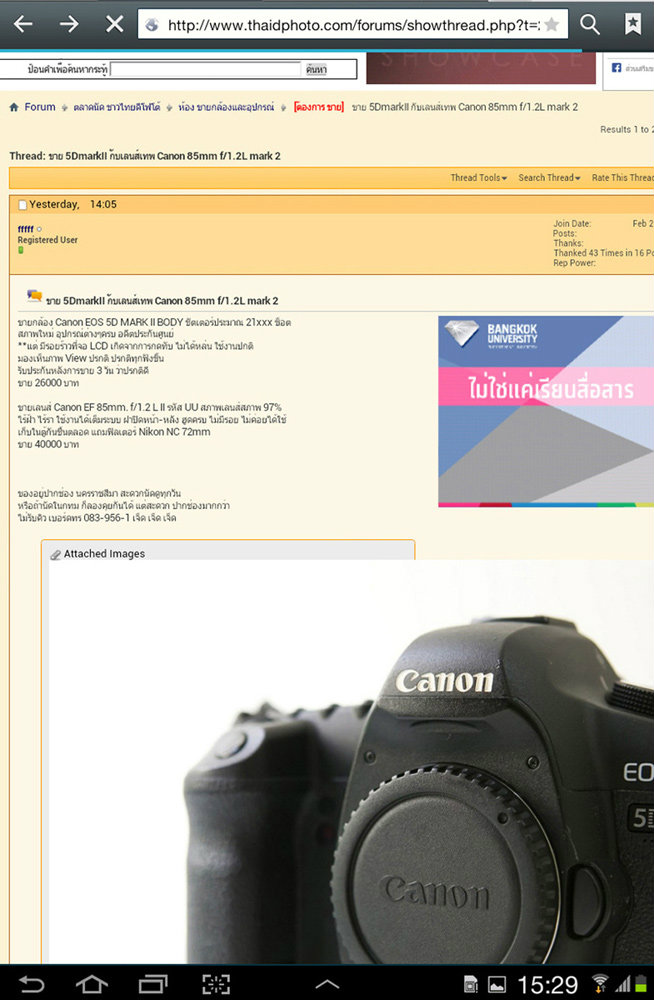This screenshot has height=1000, width=654.
Task: Open user fffff profile link
Action: pyautogui.click(x=26, y=229)
